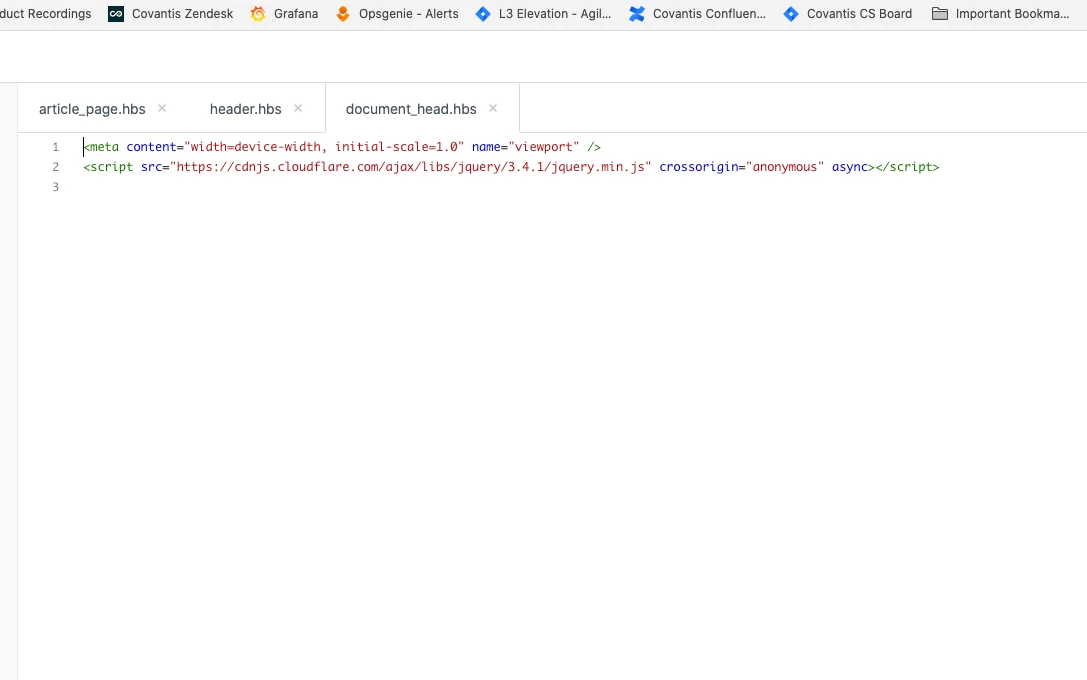Screen dimensions: 1087x680
Task: Place cursor in the meta viewport line
Action: tap(342, 147)
